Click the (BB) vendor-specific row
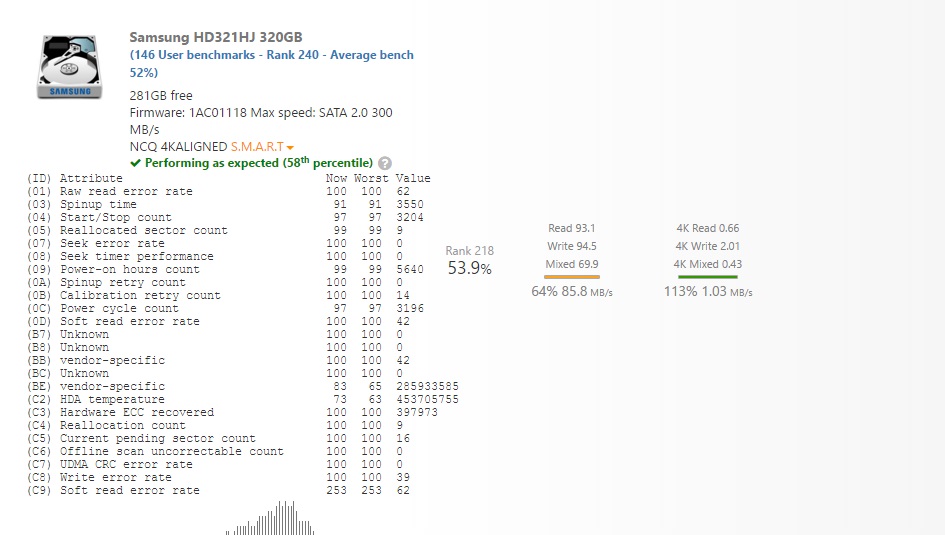 pos(218,360)
